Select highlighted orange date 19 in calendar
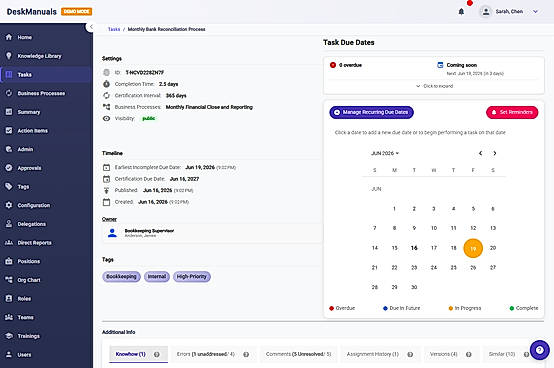This screenshot has width=554, height=368. (x=473, y=248)
